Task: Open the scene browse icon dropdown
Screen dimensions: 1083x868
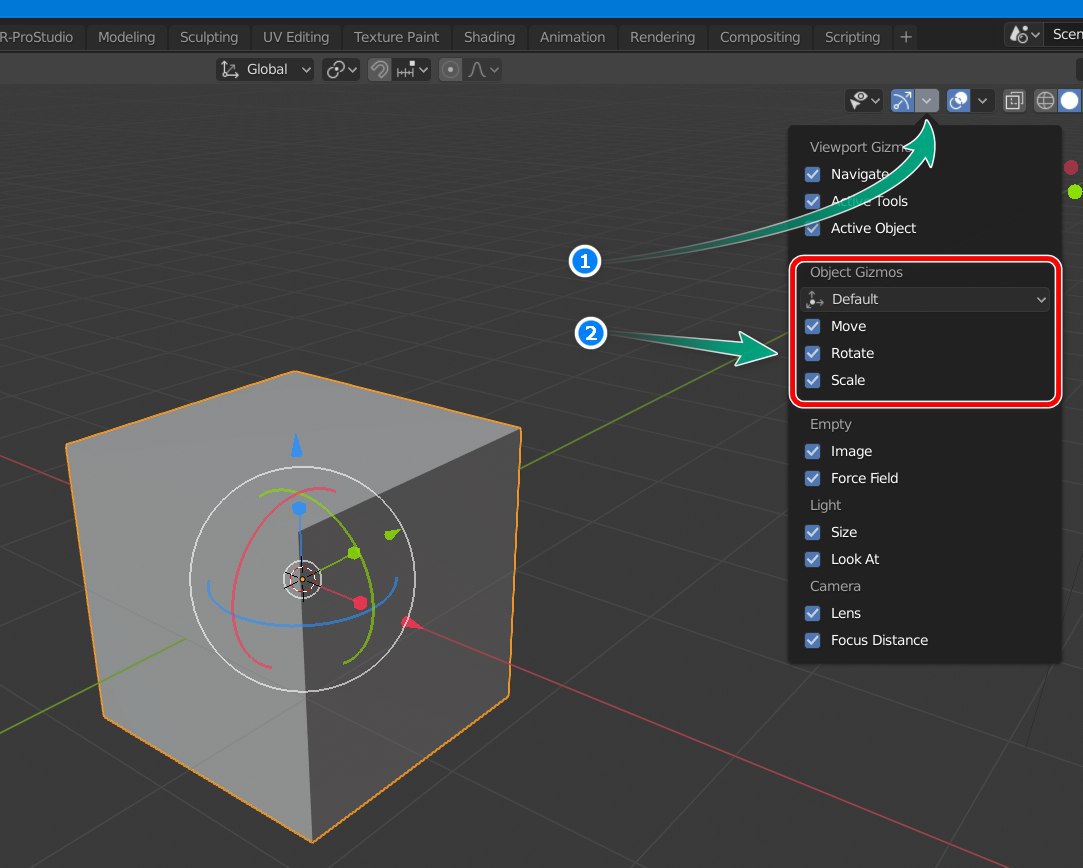Action: (1024, 34)
